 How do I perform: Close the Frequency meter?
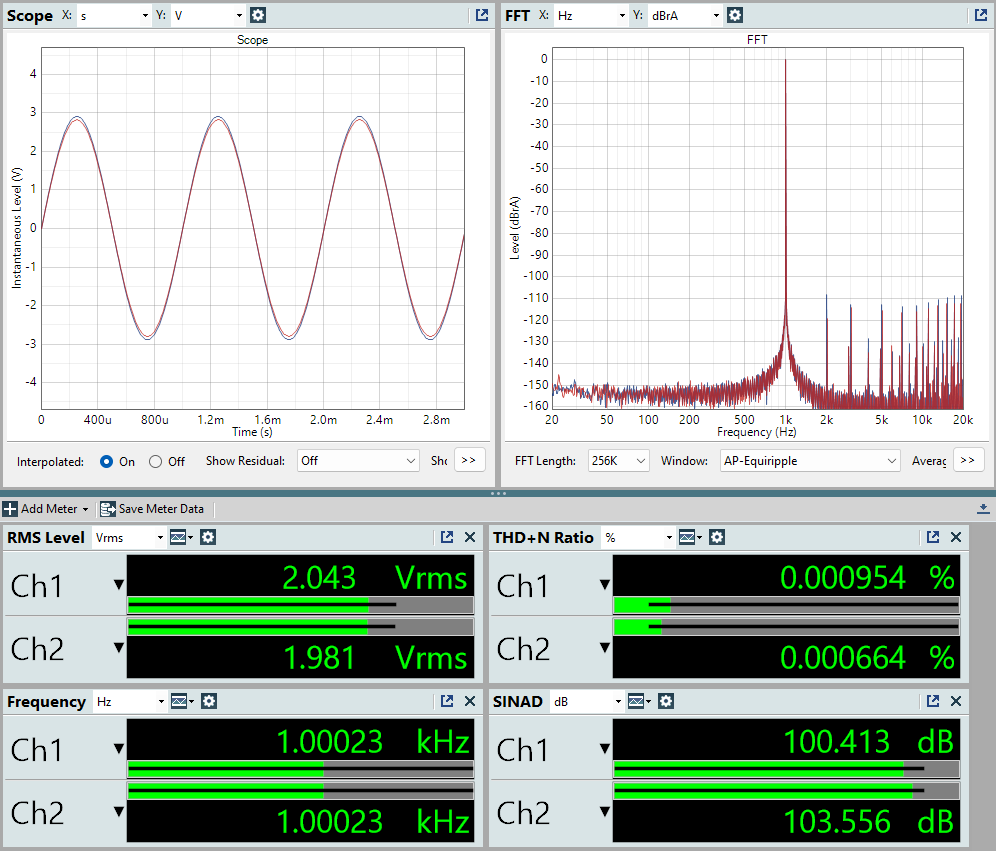[470, 701]
